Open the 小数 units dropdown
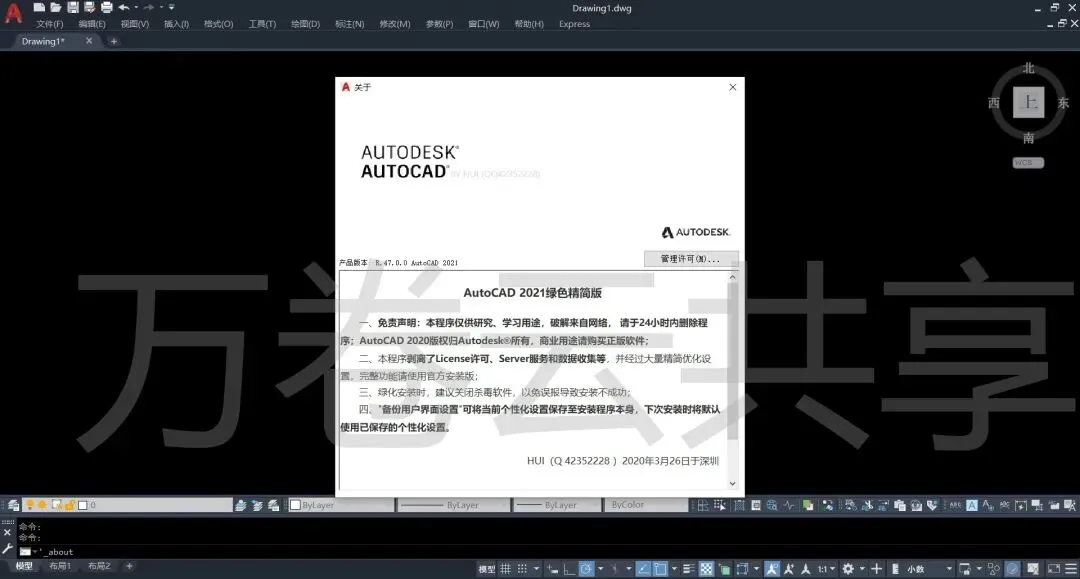 pyautogui.click(x=930, y=569)
